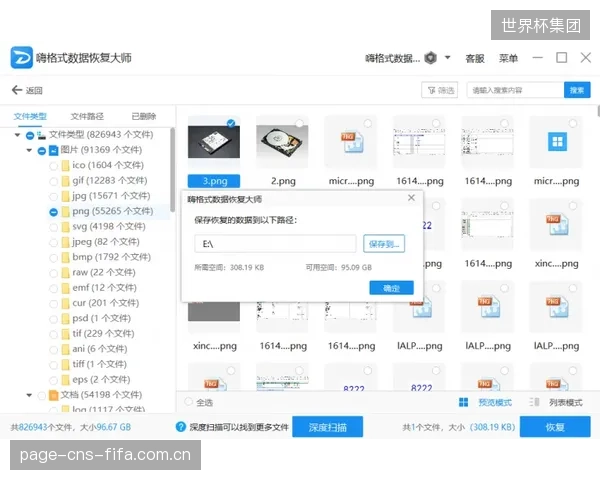The width and height of the screenshot is (600, 480).
Task: Click the 预览模式 grid icon
Action: click(463, 402)
